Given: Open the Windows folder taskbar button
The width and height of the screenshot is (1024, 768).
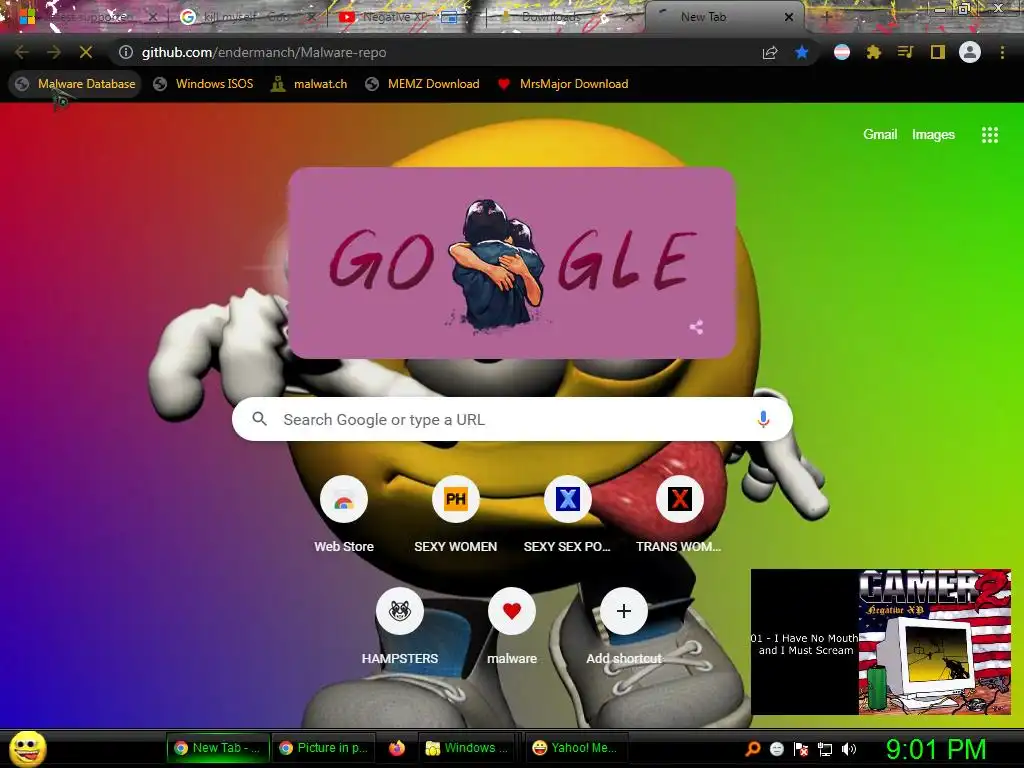Looking at the screenshot, I should click(467, 748).
